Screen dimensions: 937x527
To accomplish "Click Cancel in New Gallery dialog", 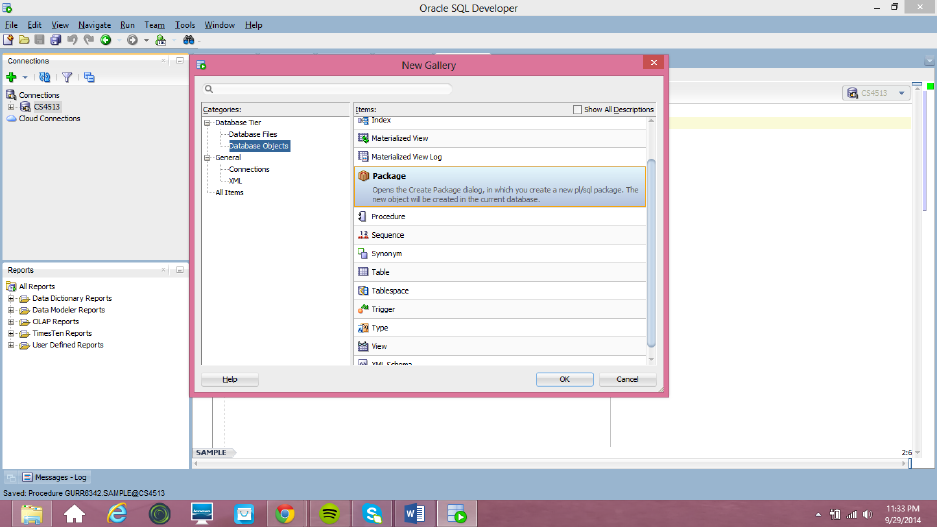I will [x=627, y=379].
